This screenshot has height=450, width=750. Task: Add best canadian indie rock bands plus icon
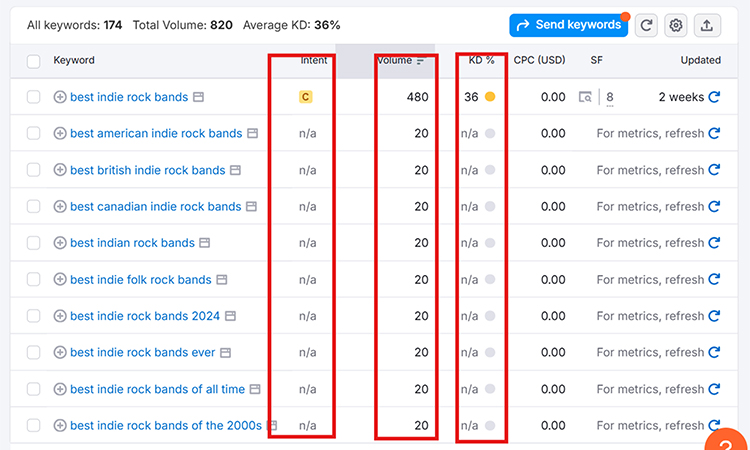point(60,207)
